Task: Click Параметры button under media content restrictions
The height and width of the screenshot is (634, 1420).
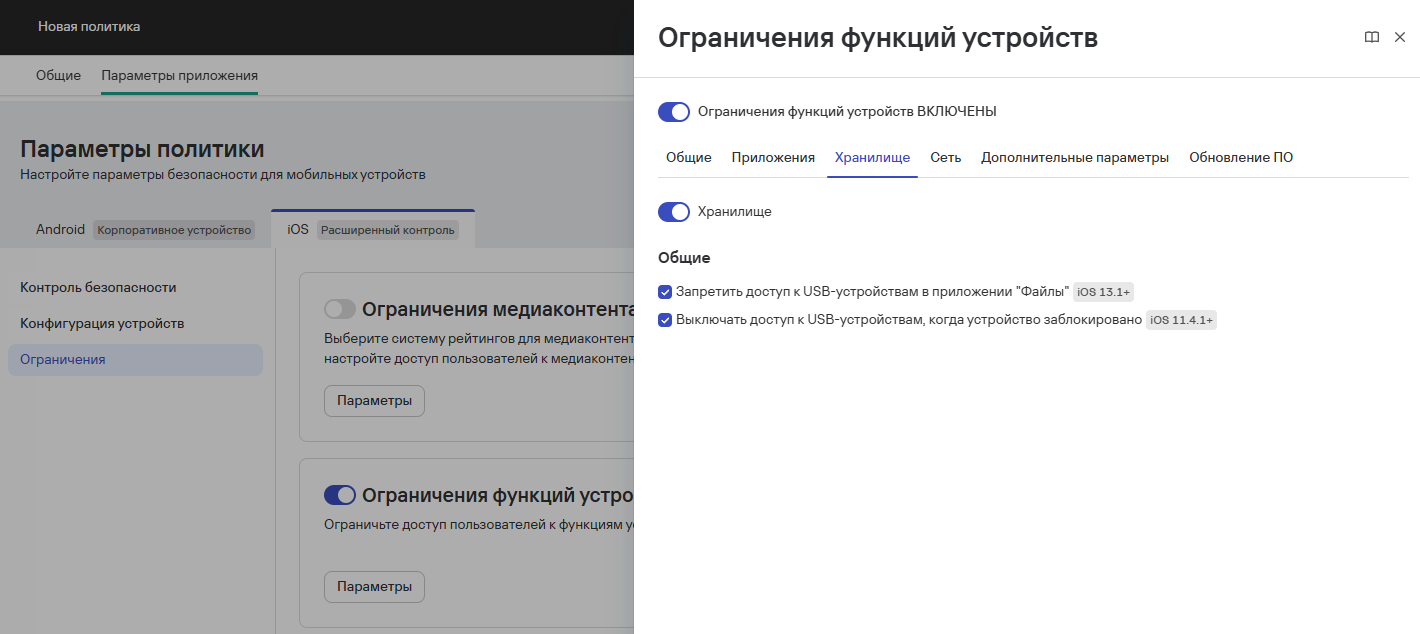Action: (374, 401)
